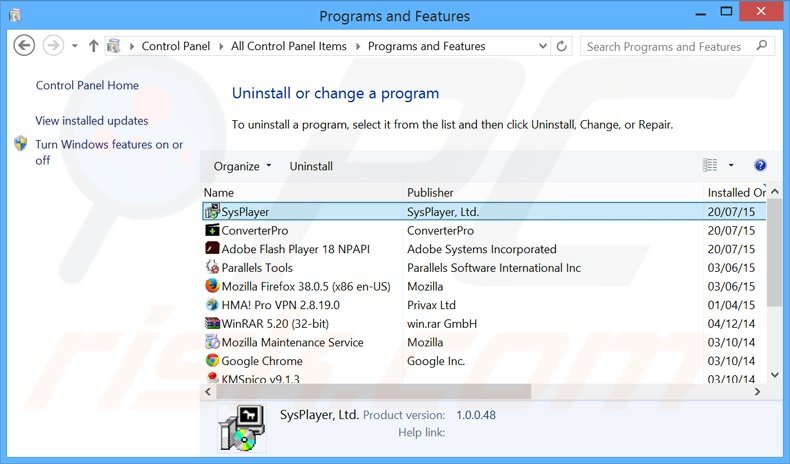Select Mozilla Firefox 38.0.5 entry
This screenshot has width=790, height=464.
pyautogui.click(x=306, y=286)
